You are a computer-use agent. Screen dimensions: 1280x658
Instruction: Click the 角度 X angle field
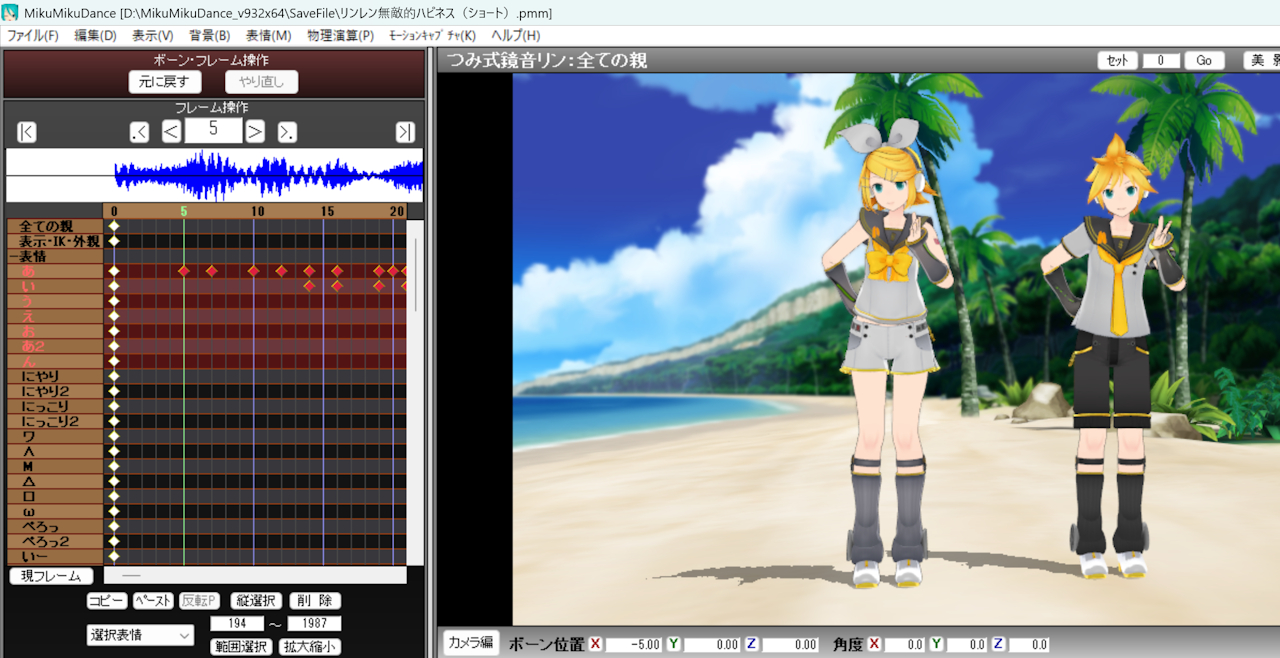(906, 645)
